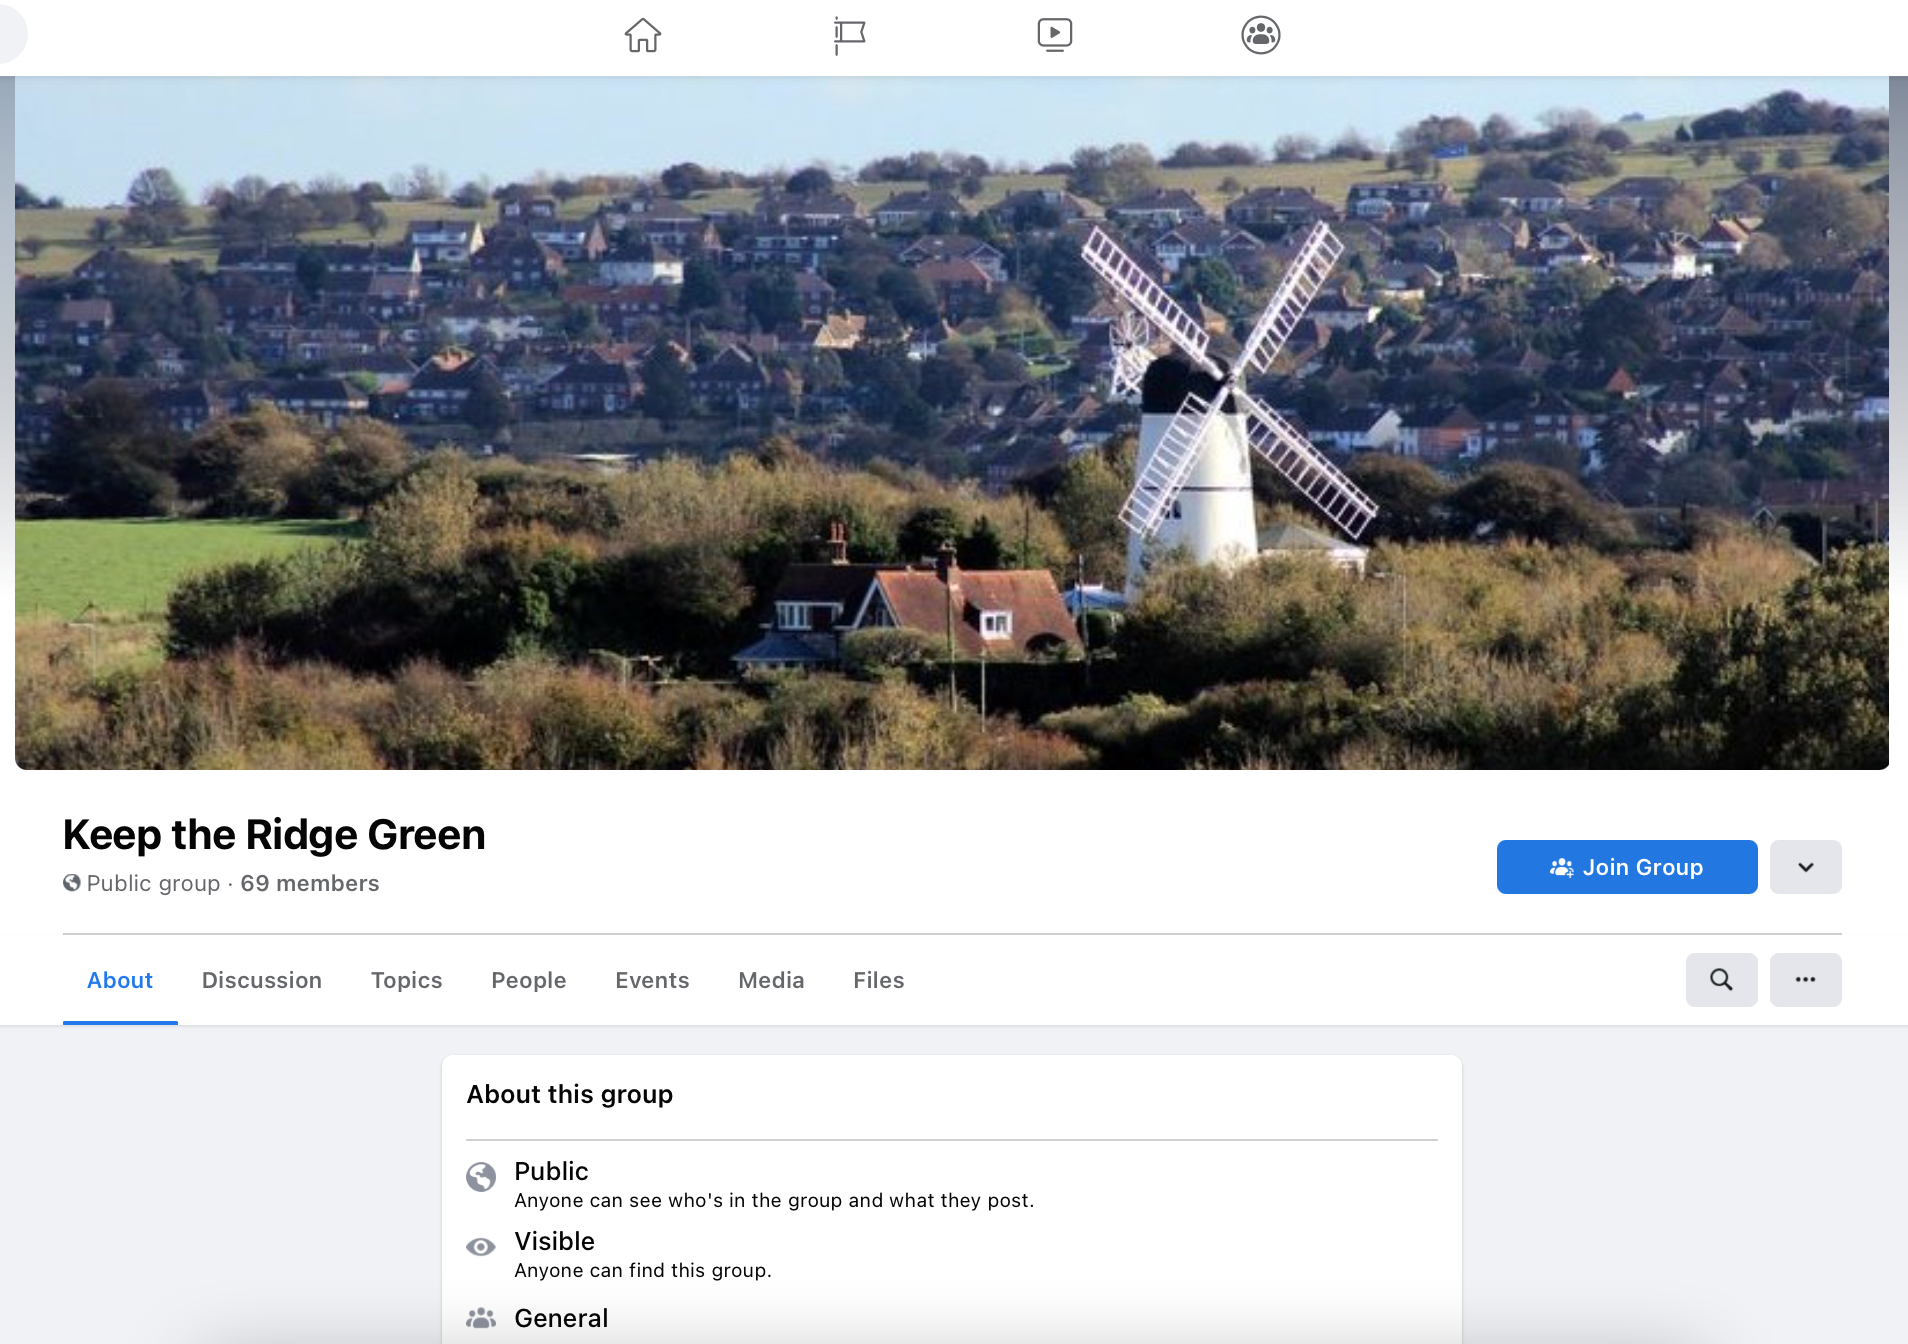This screenshot has width=1908, height=1344.
Task: Open the Watch video icon
Action: click(x=1054, y=36)
